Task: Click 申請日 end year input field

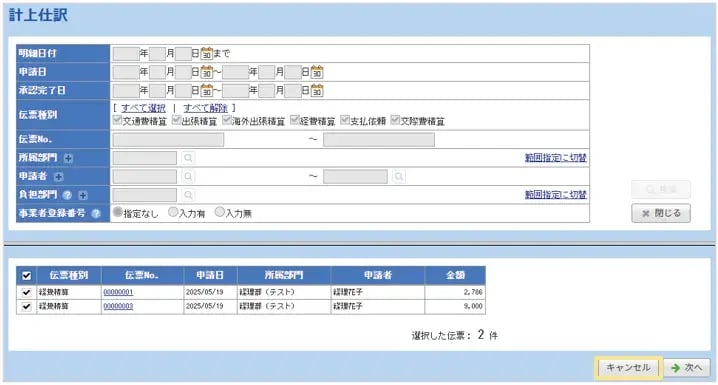Action: (x=236, y=72)
